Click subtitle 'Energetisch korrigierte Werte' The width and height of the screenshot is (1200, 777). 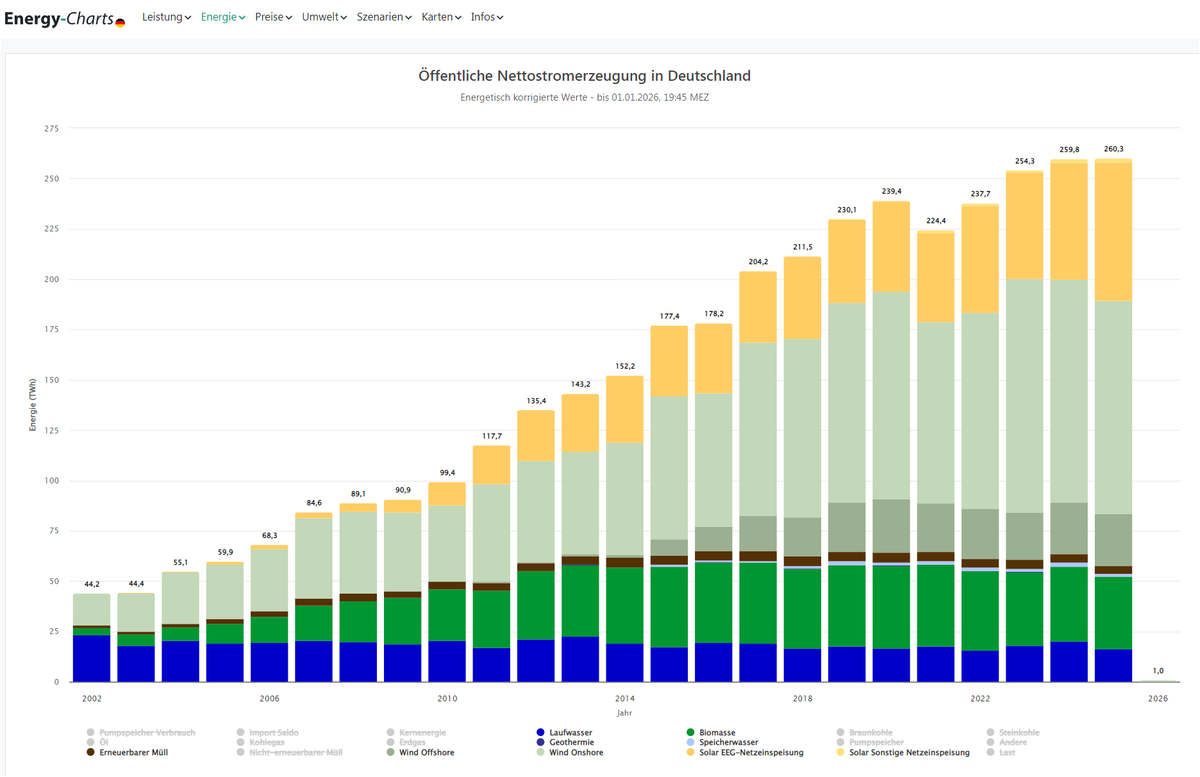point(524,98)
